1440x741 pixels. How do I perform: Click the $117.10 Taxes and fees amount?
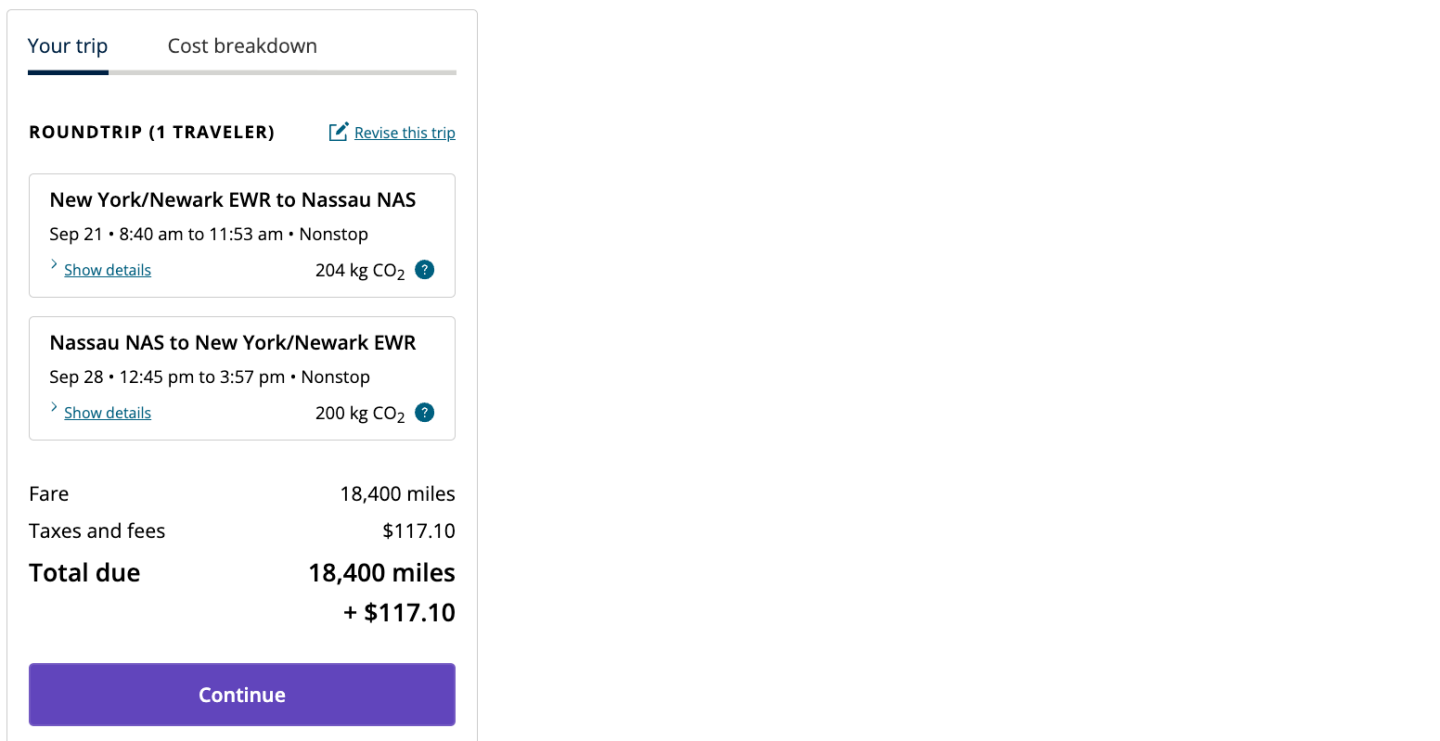418,531
